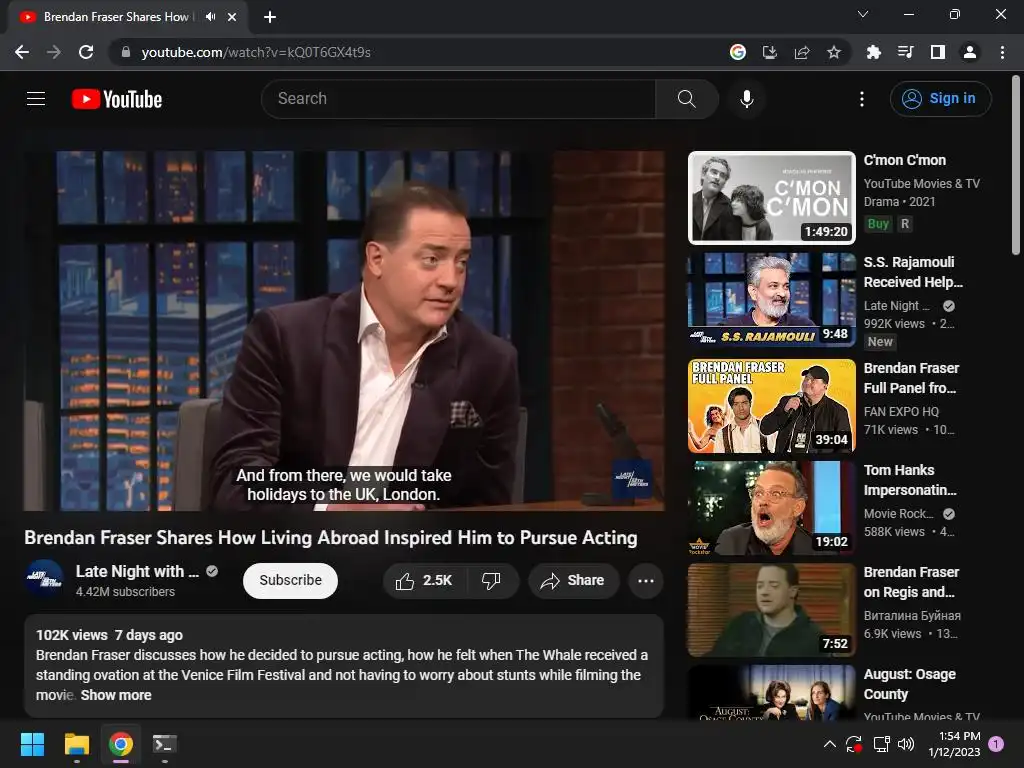This screenshot has height=768, width=1024.
Task: Open August: Osage County title
Action: 909,684
